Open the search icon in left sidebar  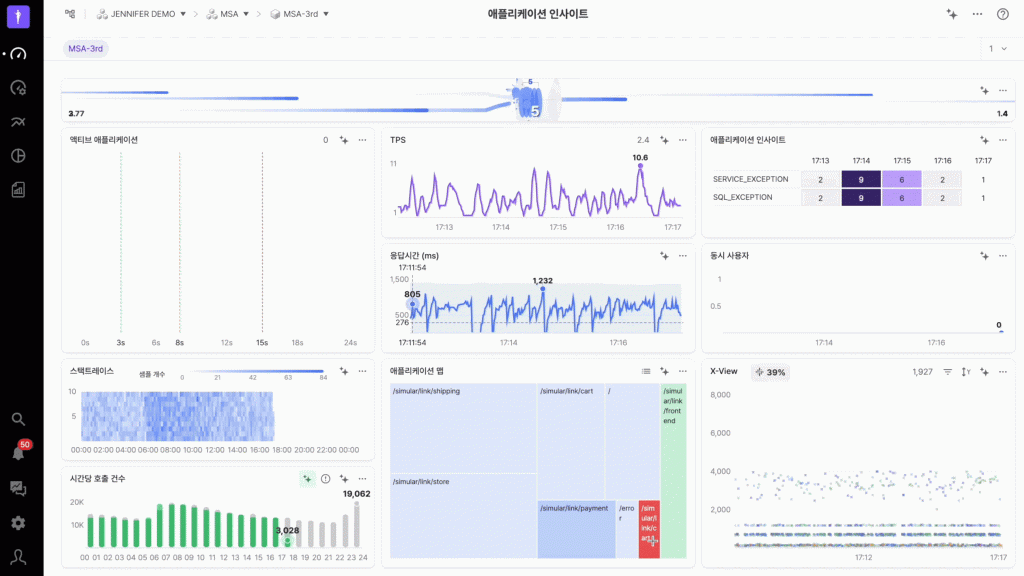[18, 419]
